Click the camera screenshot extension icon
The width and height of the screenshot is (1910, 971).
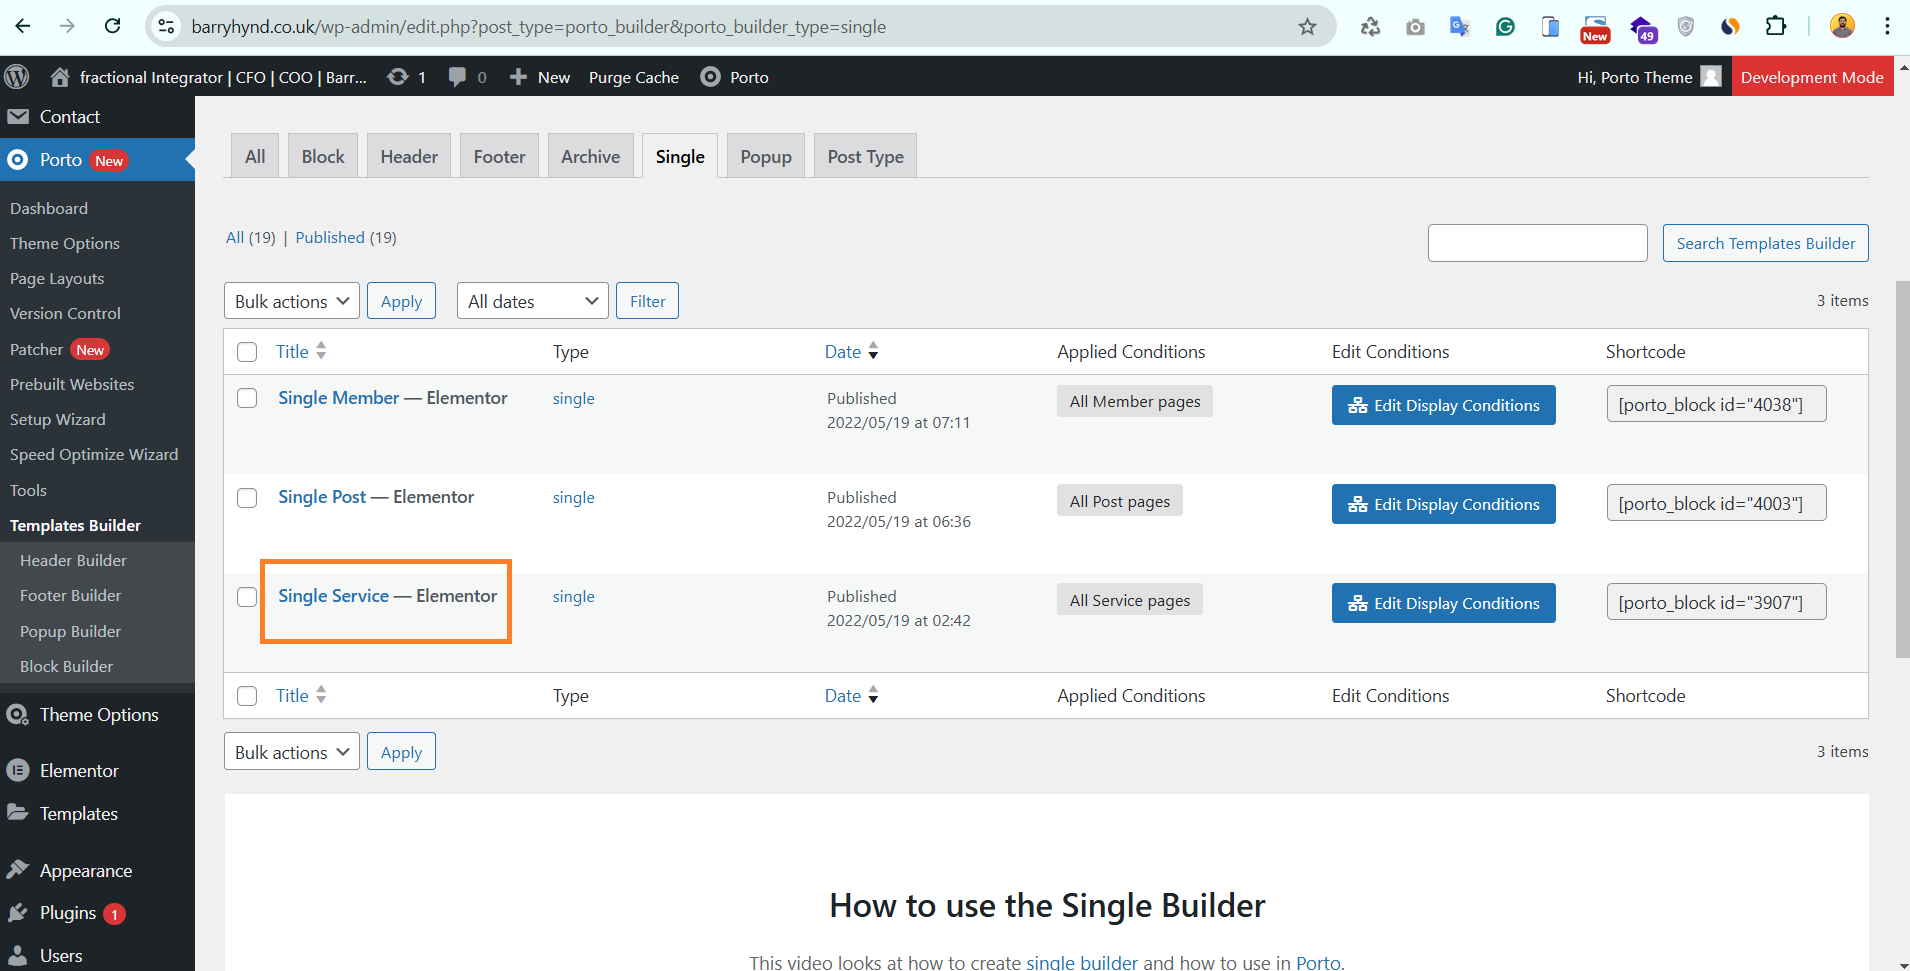[1415, 27]
